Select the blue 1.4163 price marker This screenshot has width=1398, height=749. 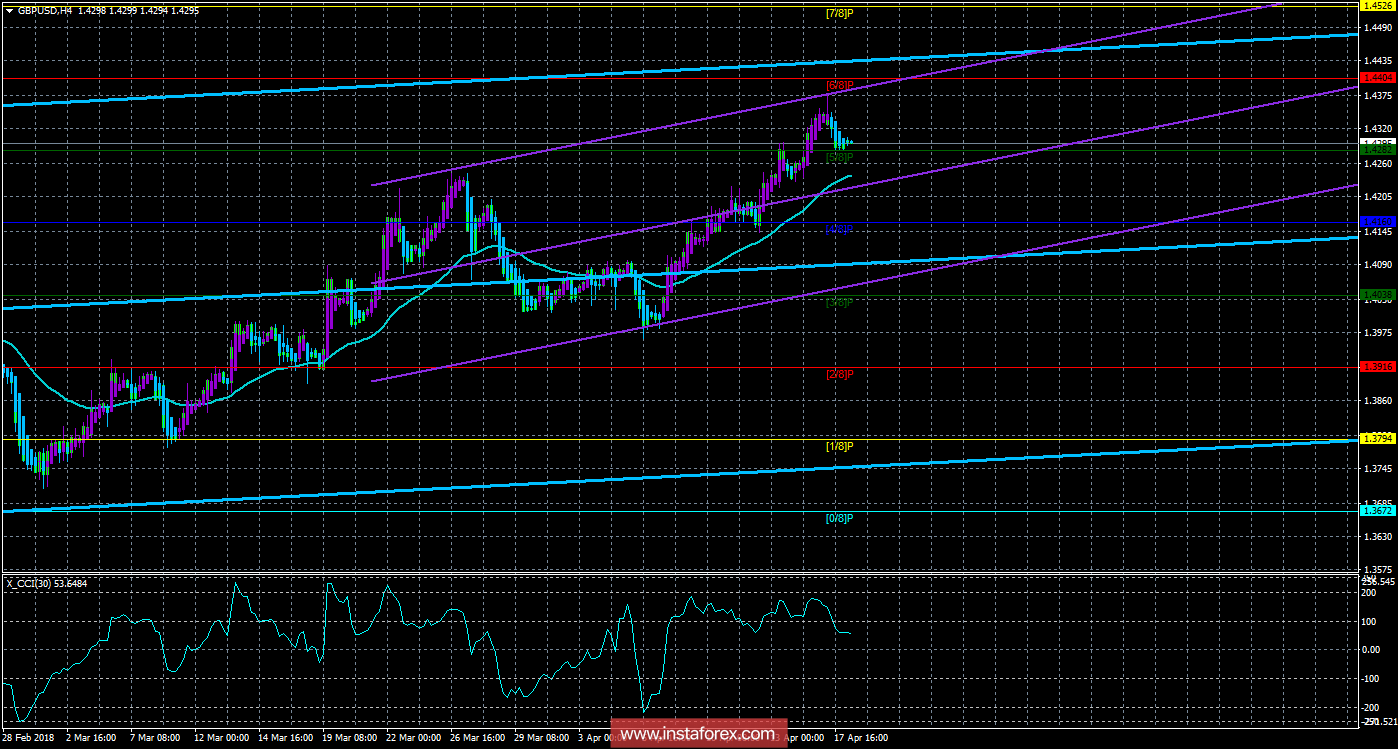pyautogui.click(x=1378, y=222)
